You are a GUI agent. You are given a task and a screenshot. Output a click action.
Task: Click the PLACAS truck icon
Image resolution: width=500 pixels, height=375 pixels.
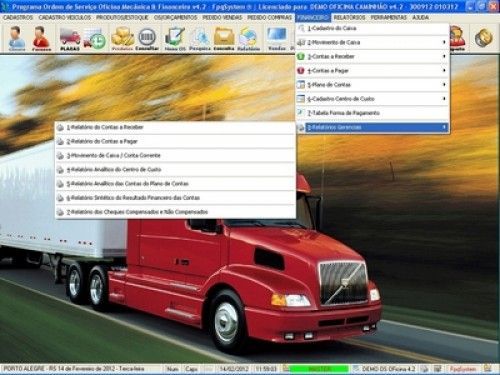click(70, 39)
